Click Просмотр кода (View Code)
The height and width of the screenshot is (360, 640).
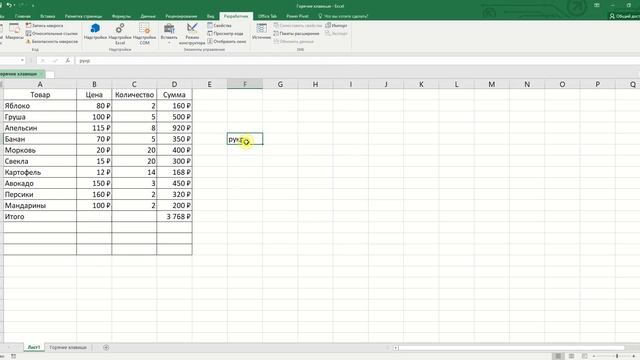[225, 33]
